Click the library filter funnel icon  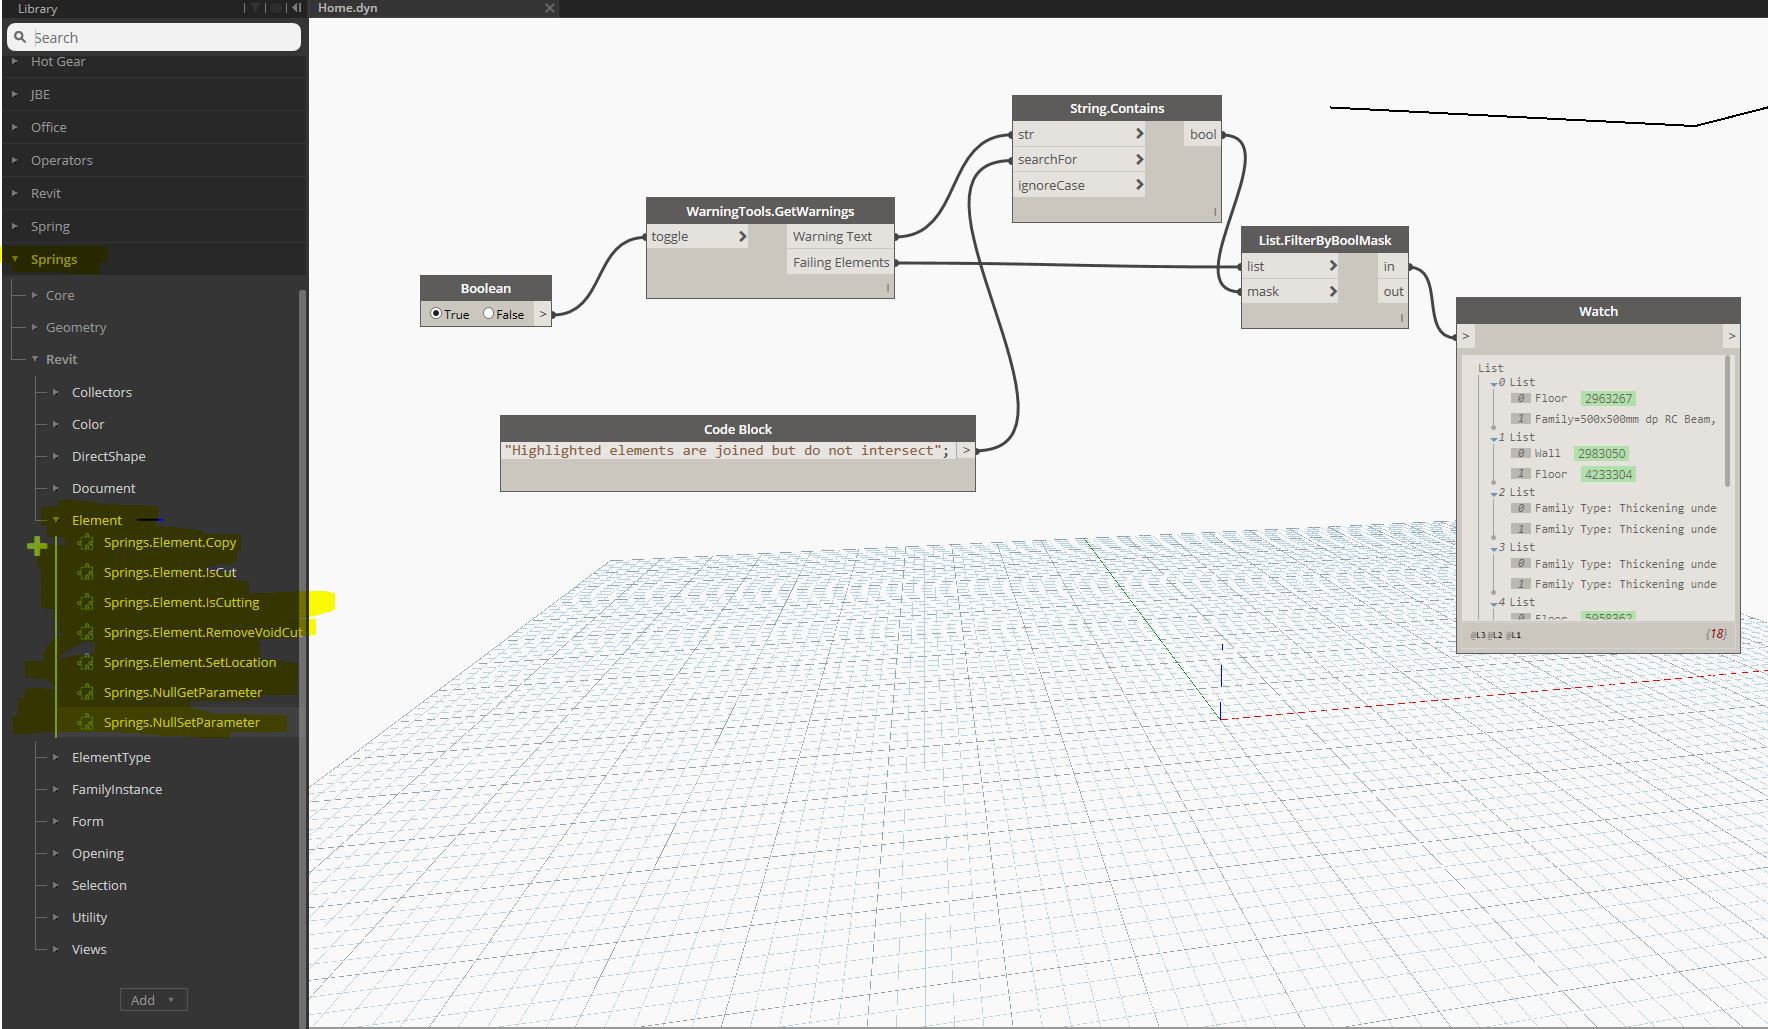[x=255, y=8]
